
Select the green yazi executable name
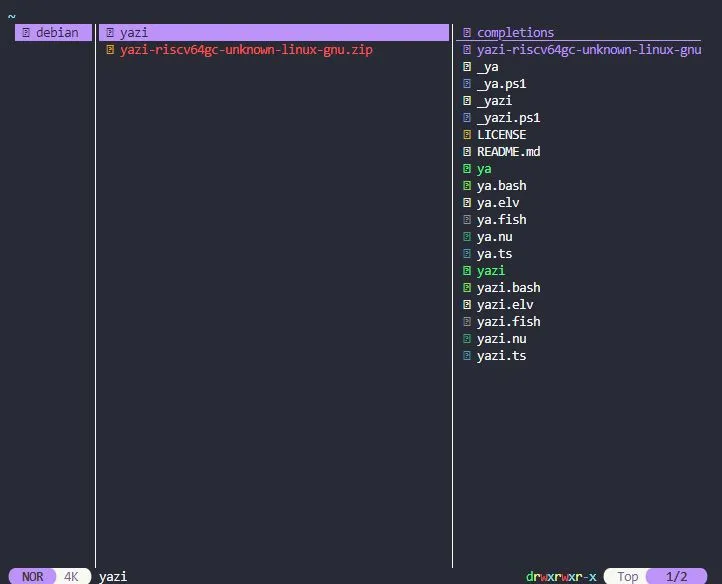[491, 271]
